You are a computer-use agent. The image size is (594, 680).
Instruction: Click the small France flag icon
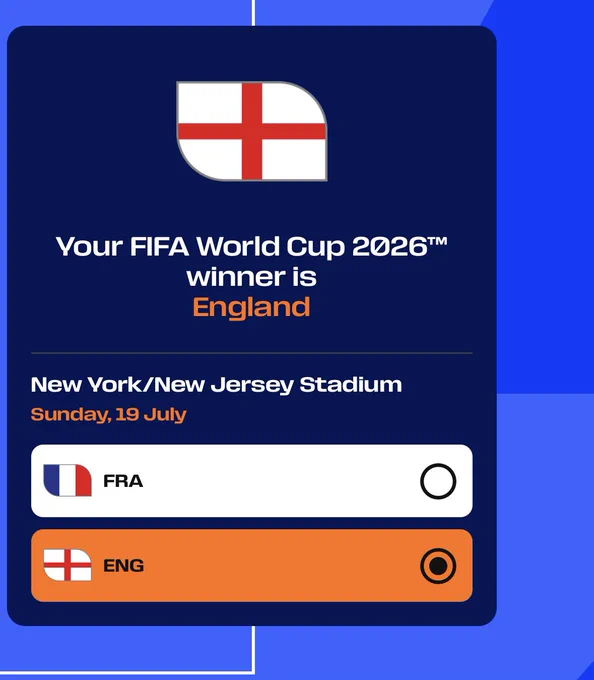point(68,481)
